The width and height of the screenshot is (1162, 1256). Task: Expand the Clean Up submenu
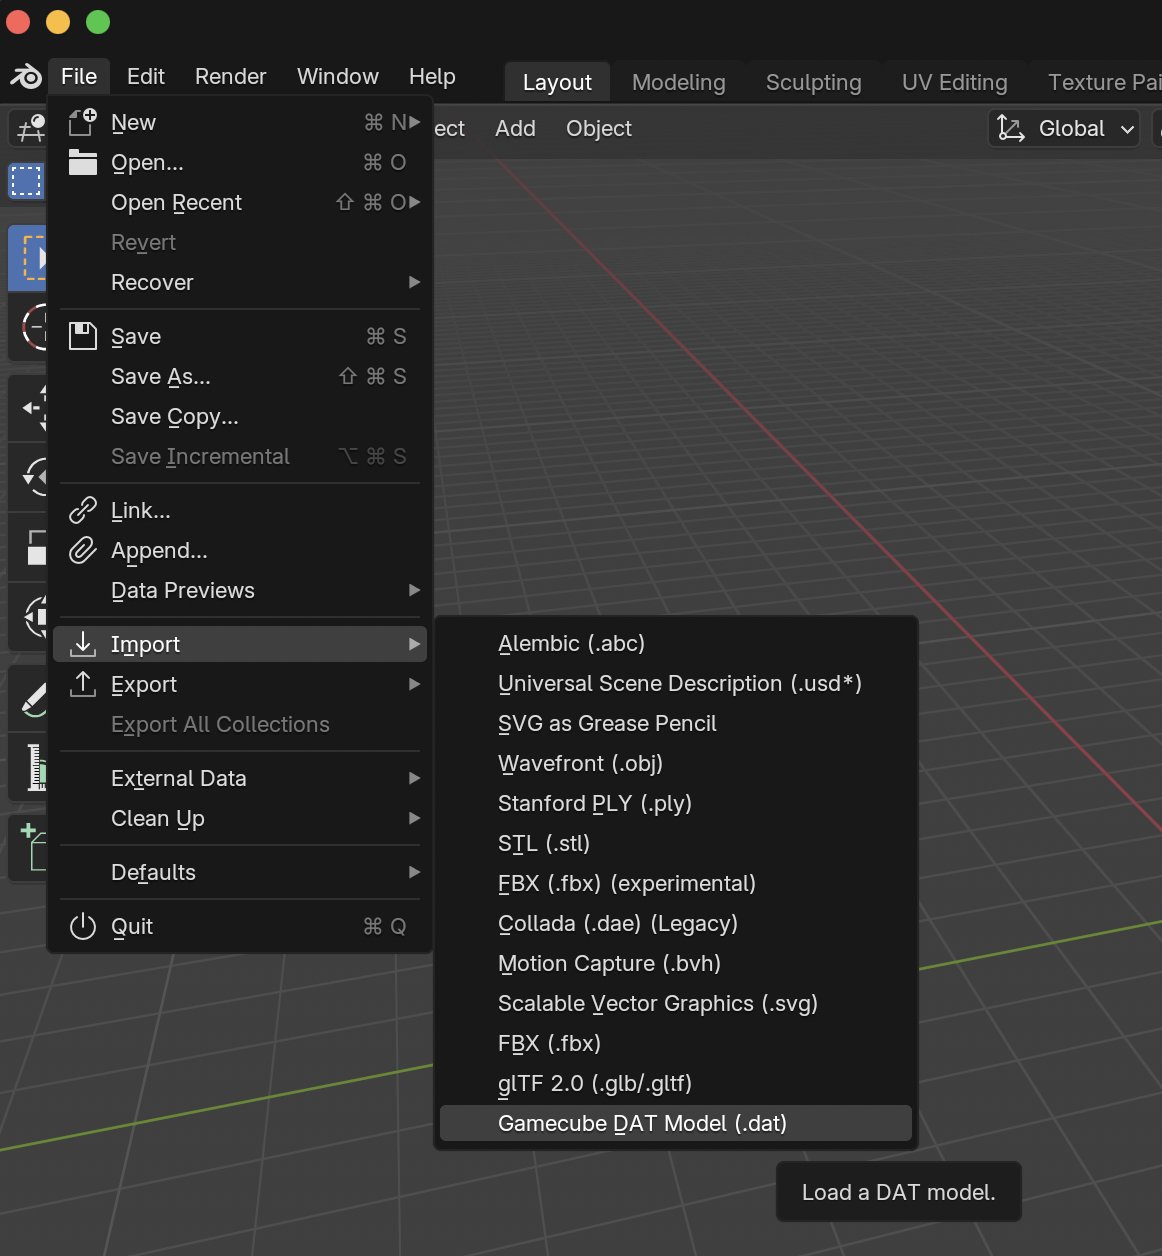(240, 818)
